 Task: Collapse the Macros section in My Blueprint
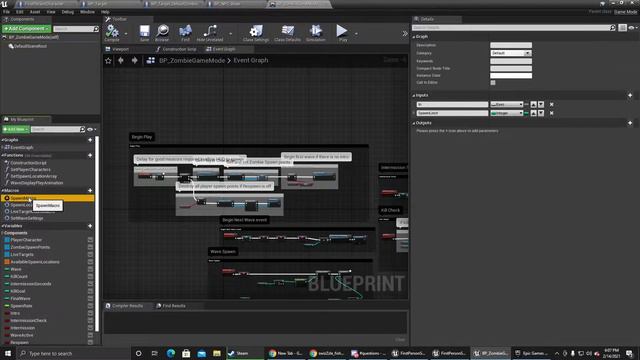2,191
